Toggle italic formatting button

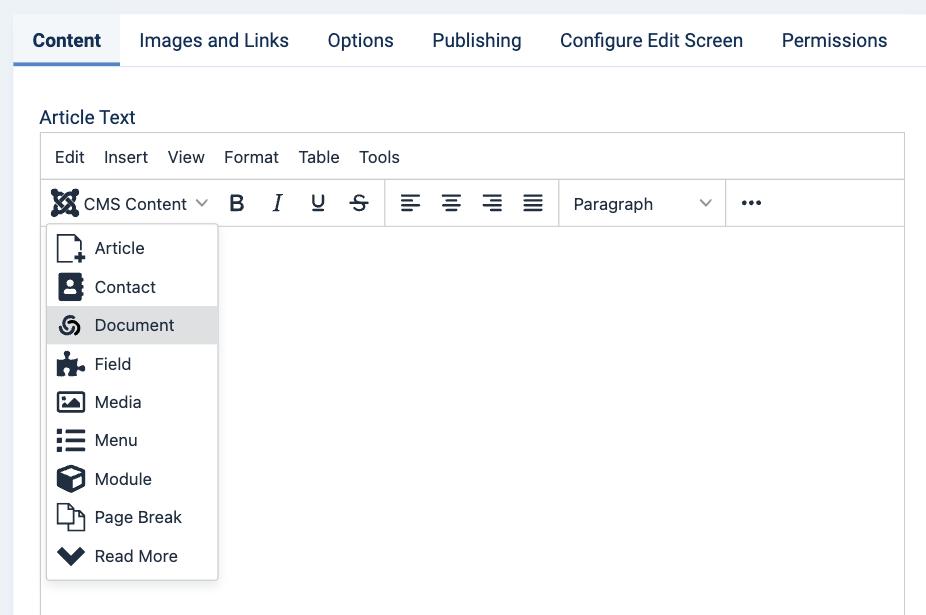coord(278,203)
